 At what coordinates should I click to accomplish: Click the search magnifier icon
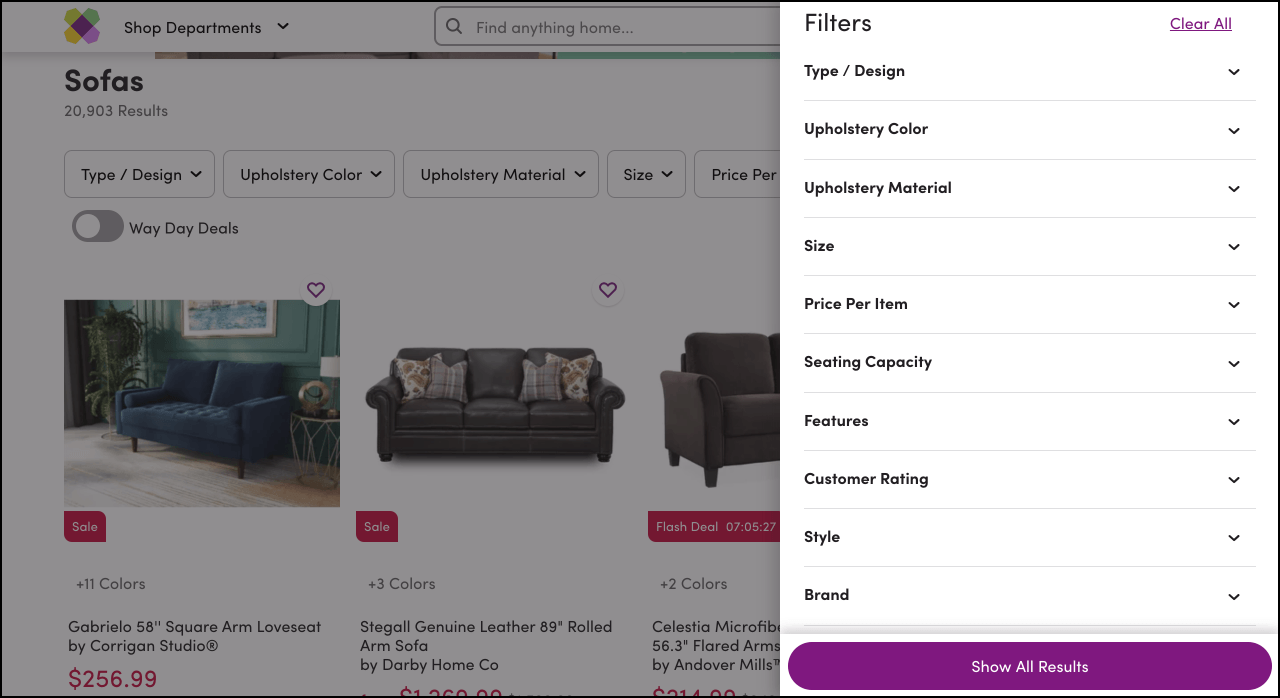click(x=454, y=27)
